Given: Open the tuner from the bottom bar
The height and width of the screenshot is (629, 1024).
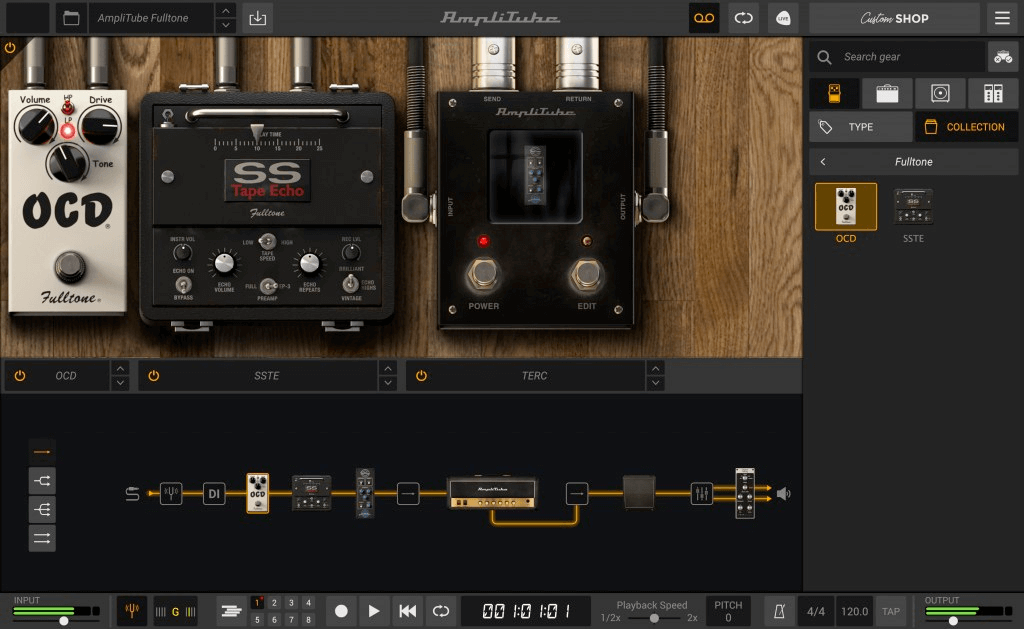Looking at the screenshot, I should coord(133,611).
